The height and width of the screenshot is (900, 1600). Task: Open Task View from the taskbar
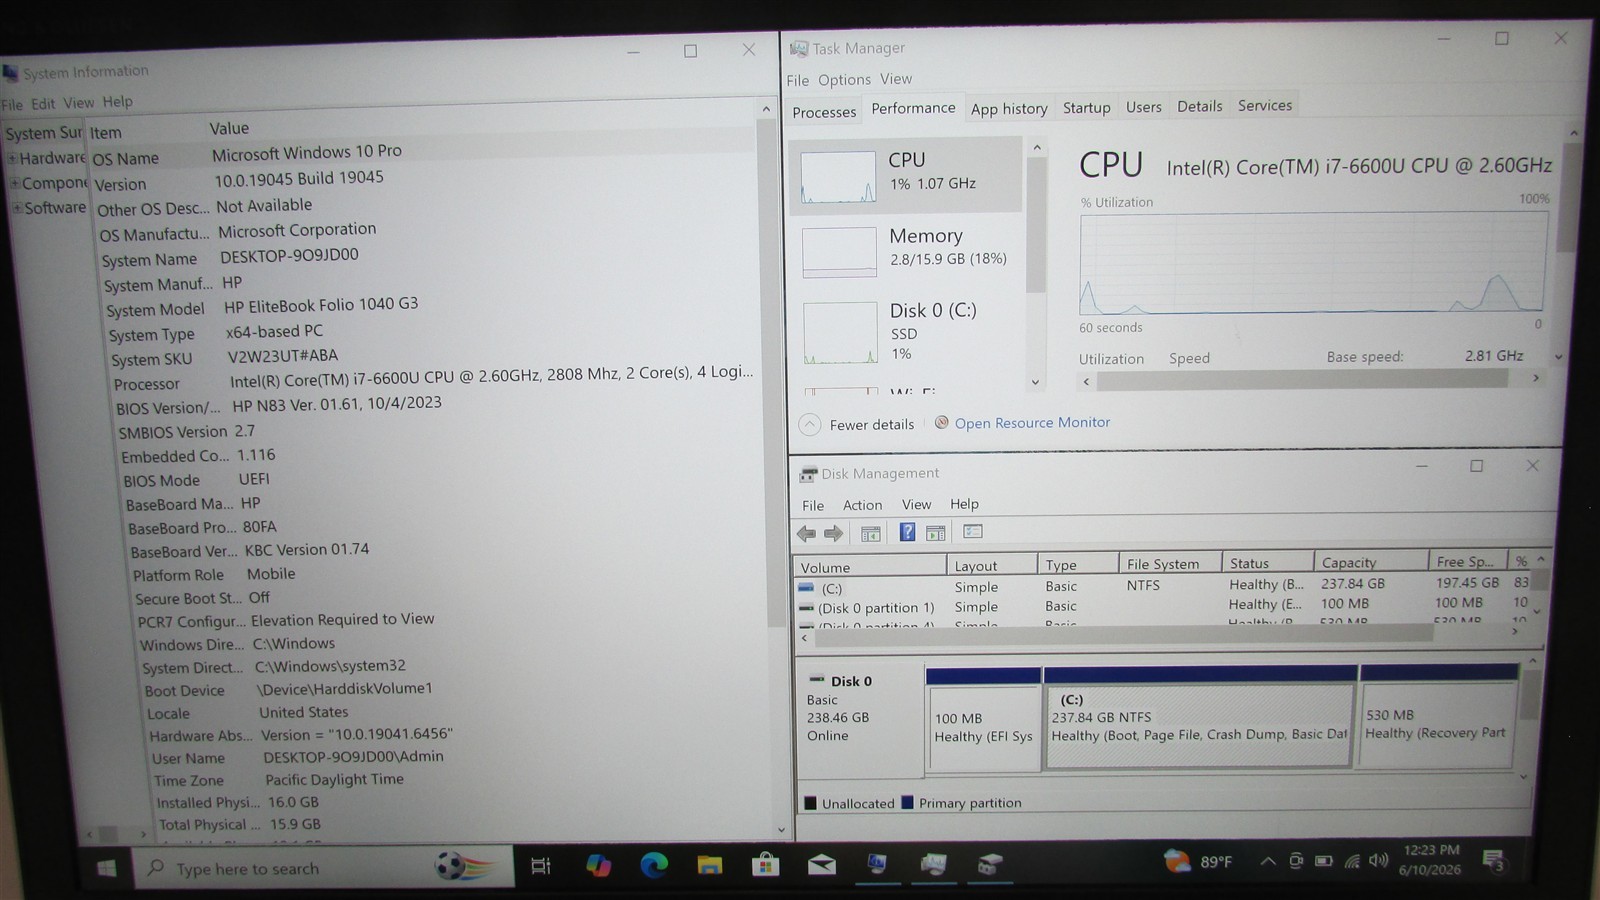(541, 866)
